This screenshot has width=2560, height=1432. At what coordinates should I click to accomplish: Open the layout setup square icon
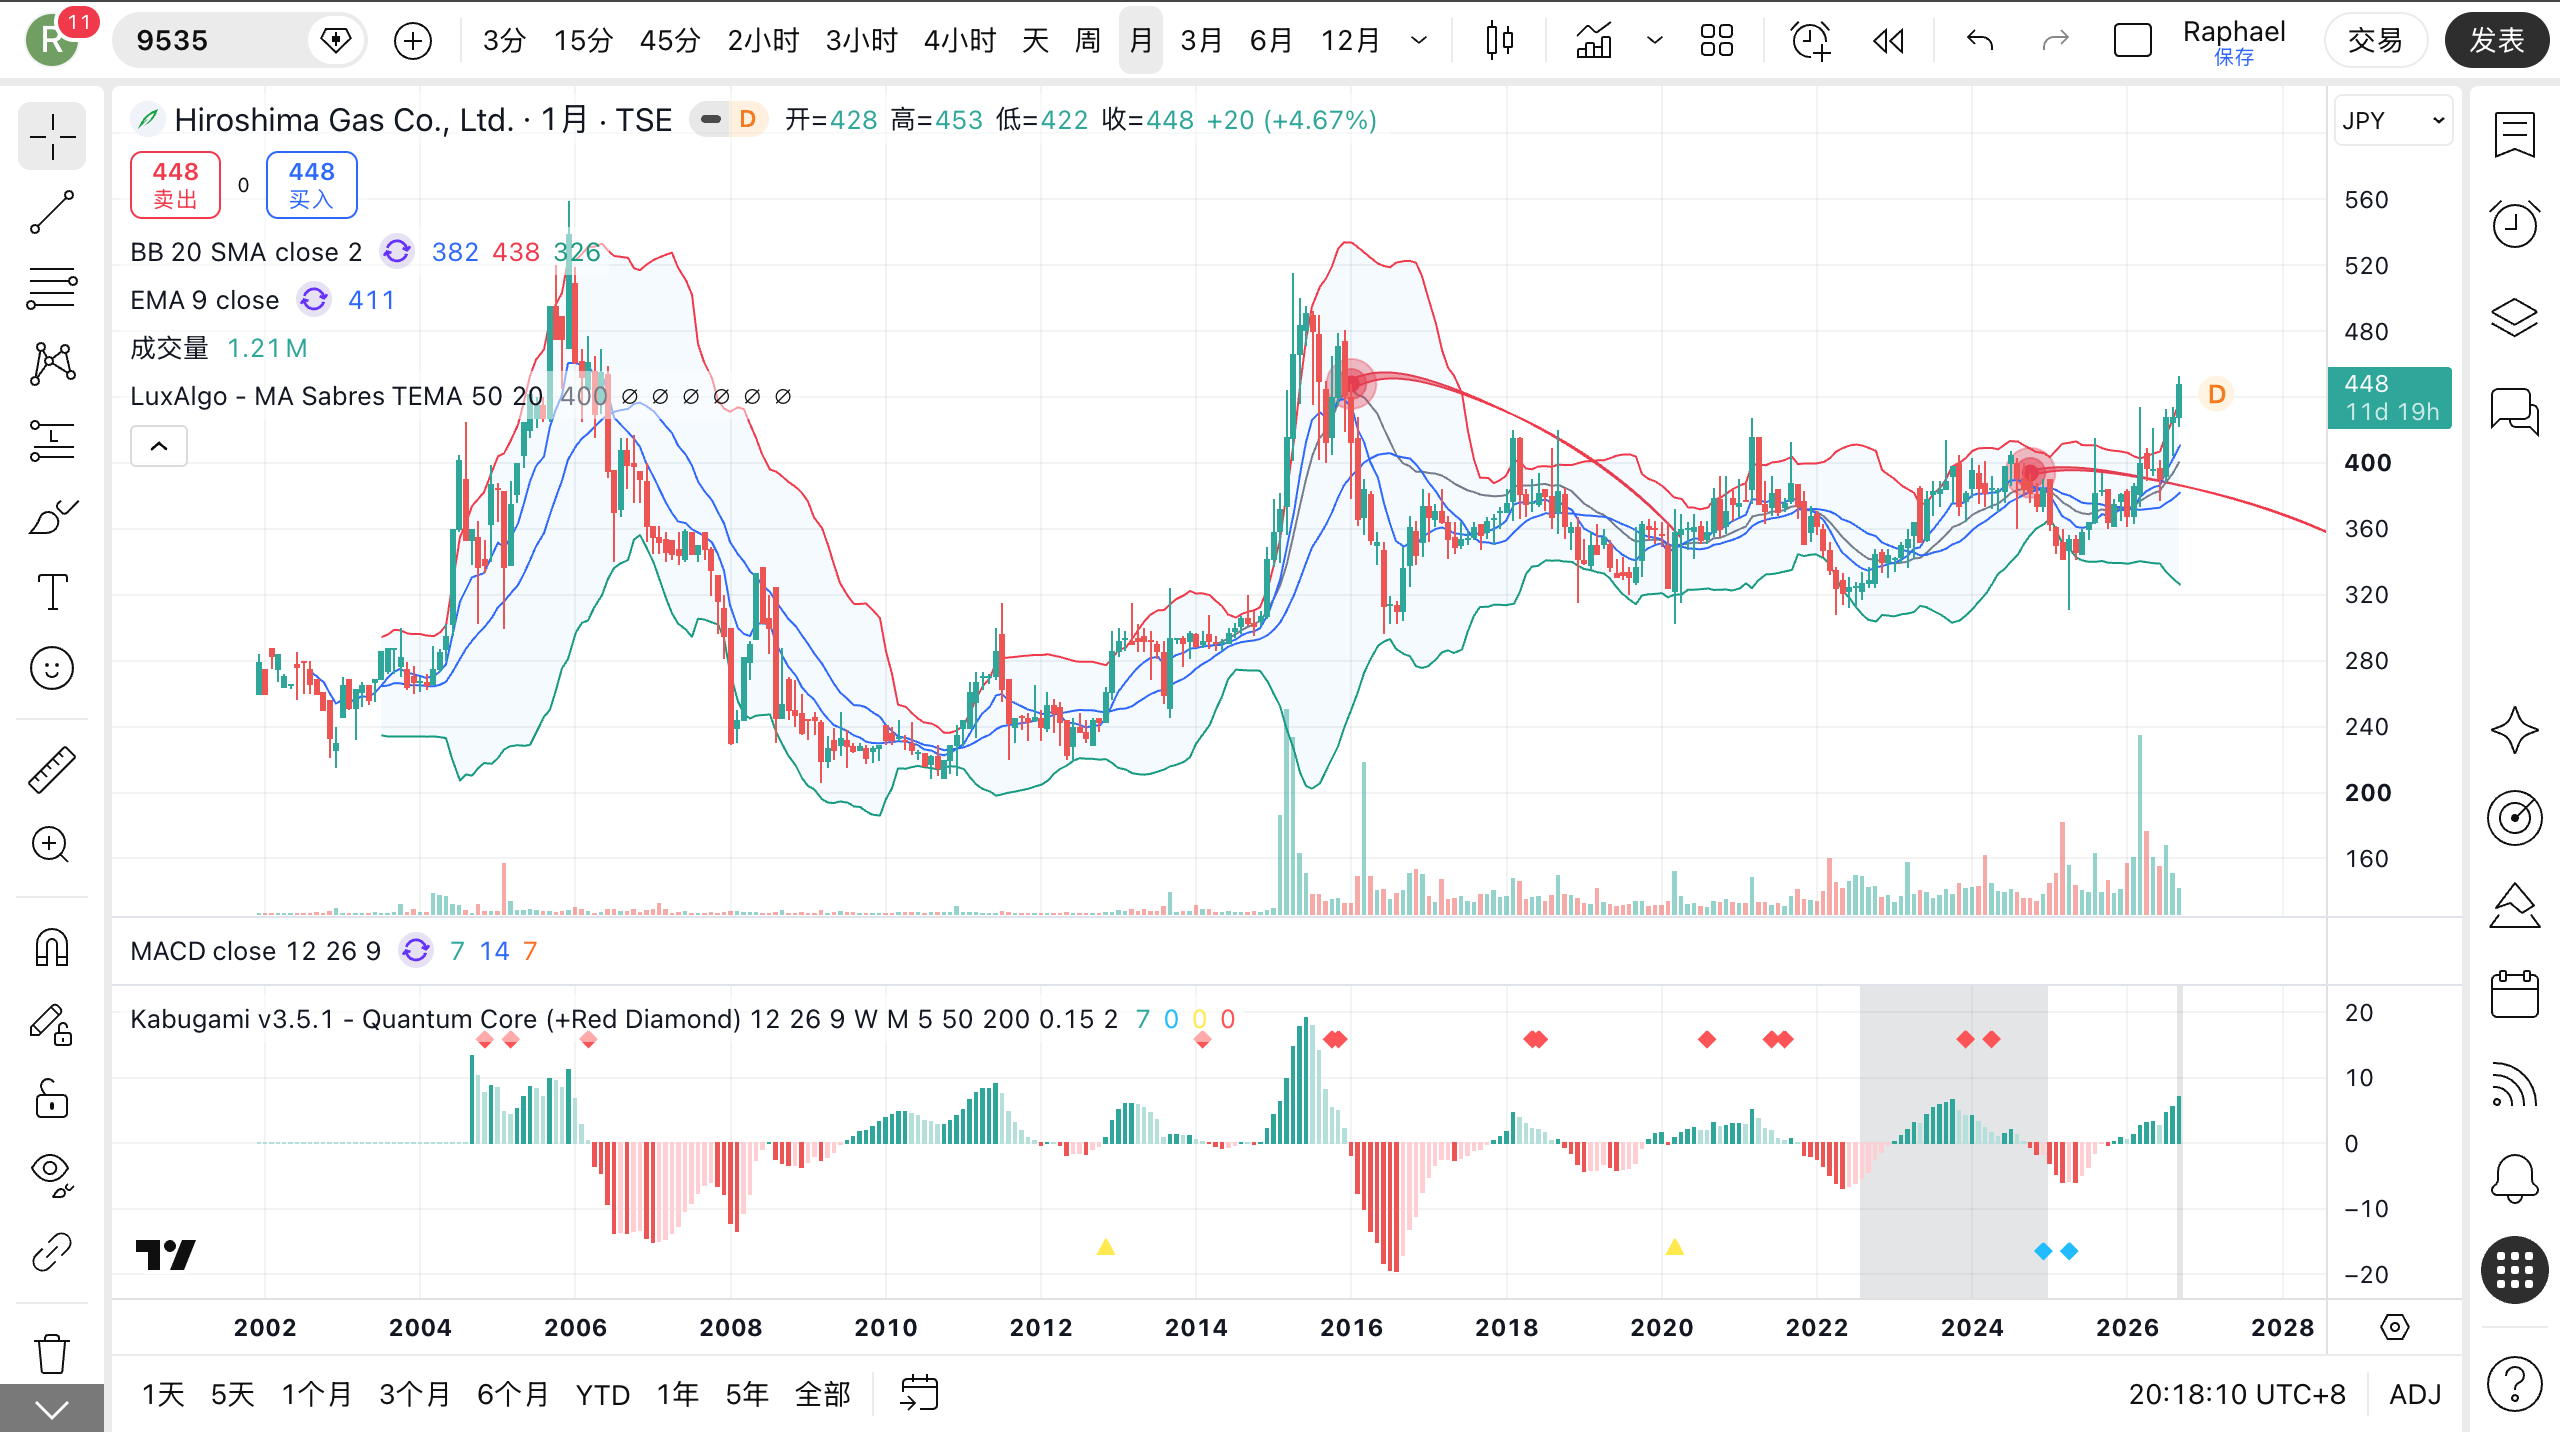[x=2133, y=41]
